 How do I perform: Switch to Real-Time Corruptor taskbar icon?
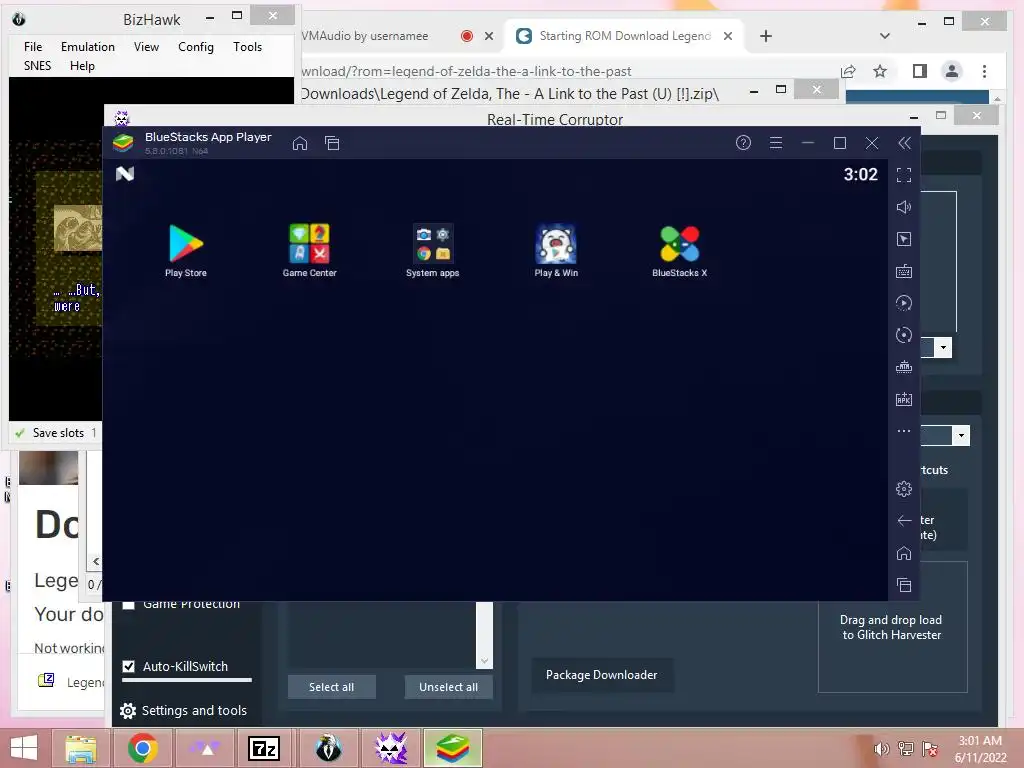[x=391, y=748]
